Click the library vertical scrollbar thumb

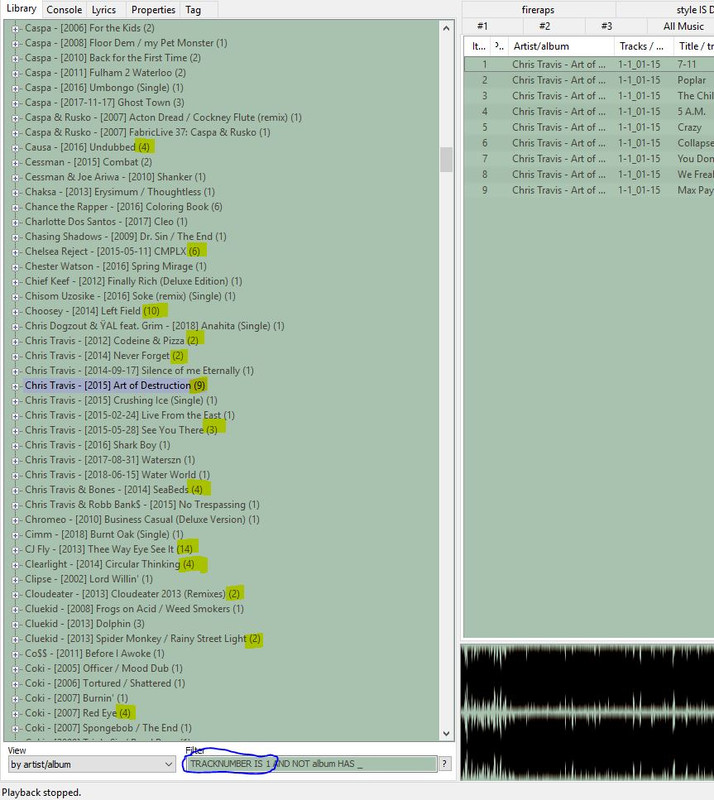pos(446,160)
